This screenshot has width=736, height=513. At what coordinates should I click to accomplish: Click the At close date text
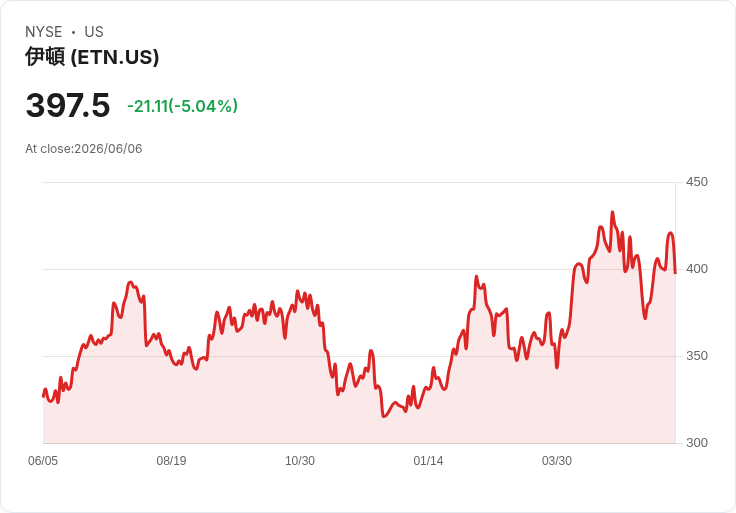(x=84, y=149)
